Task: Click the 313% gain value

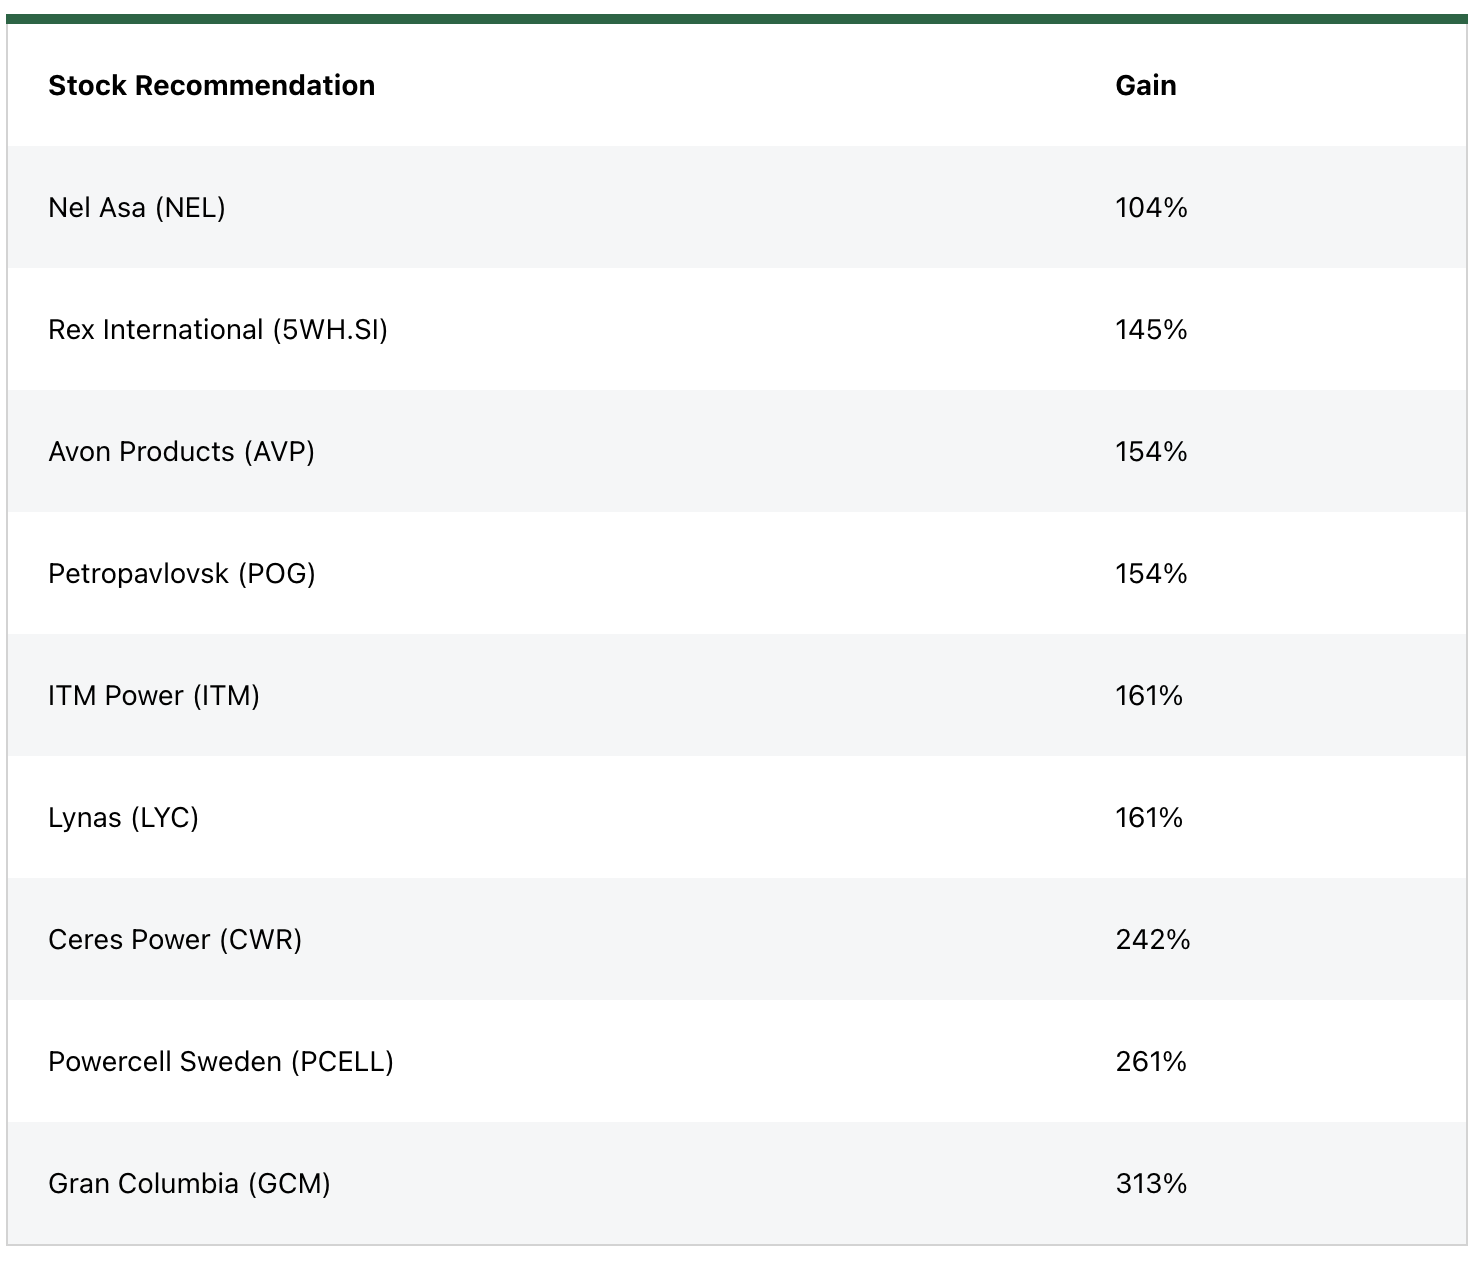Action: click(x=1151, y=1184)
